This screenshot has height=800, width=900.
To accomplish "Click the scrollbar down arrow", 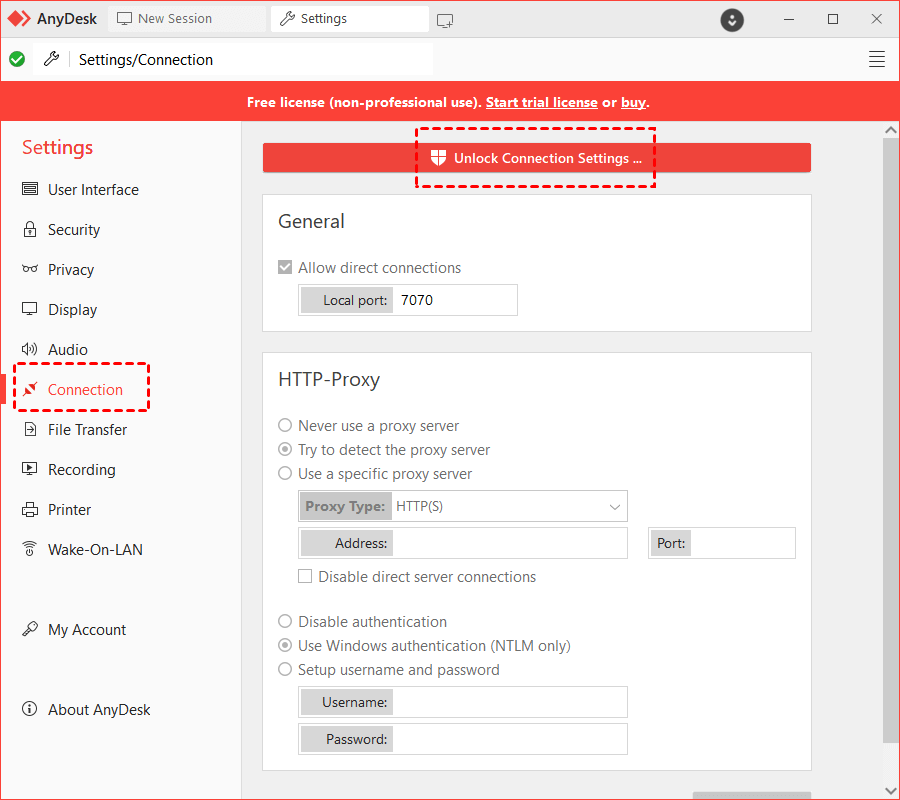I will point(890,791).
